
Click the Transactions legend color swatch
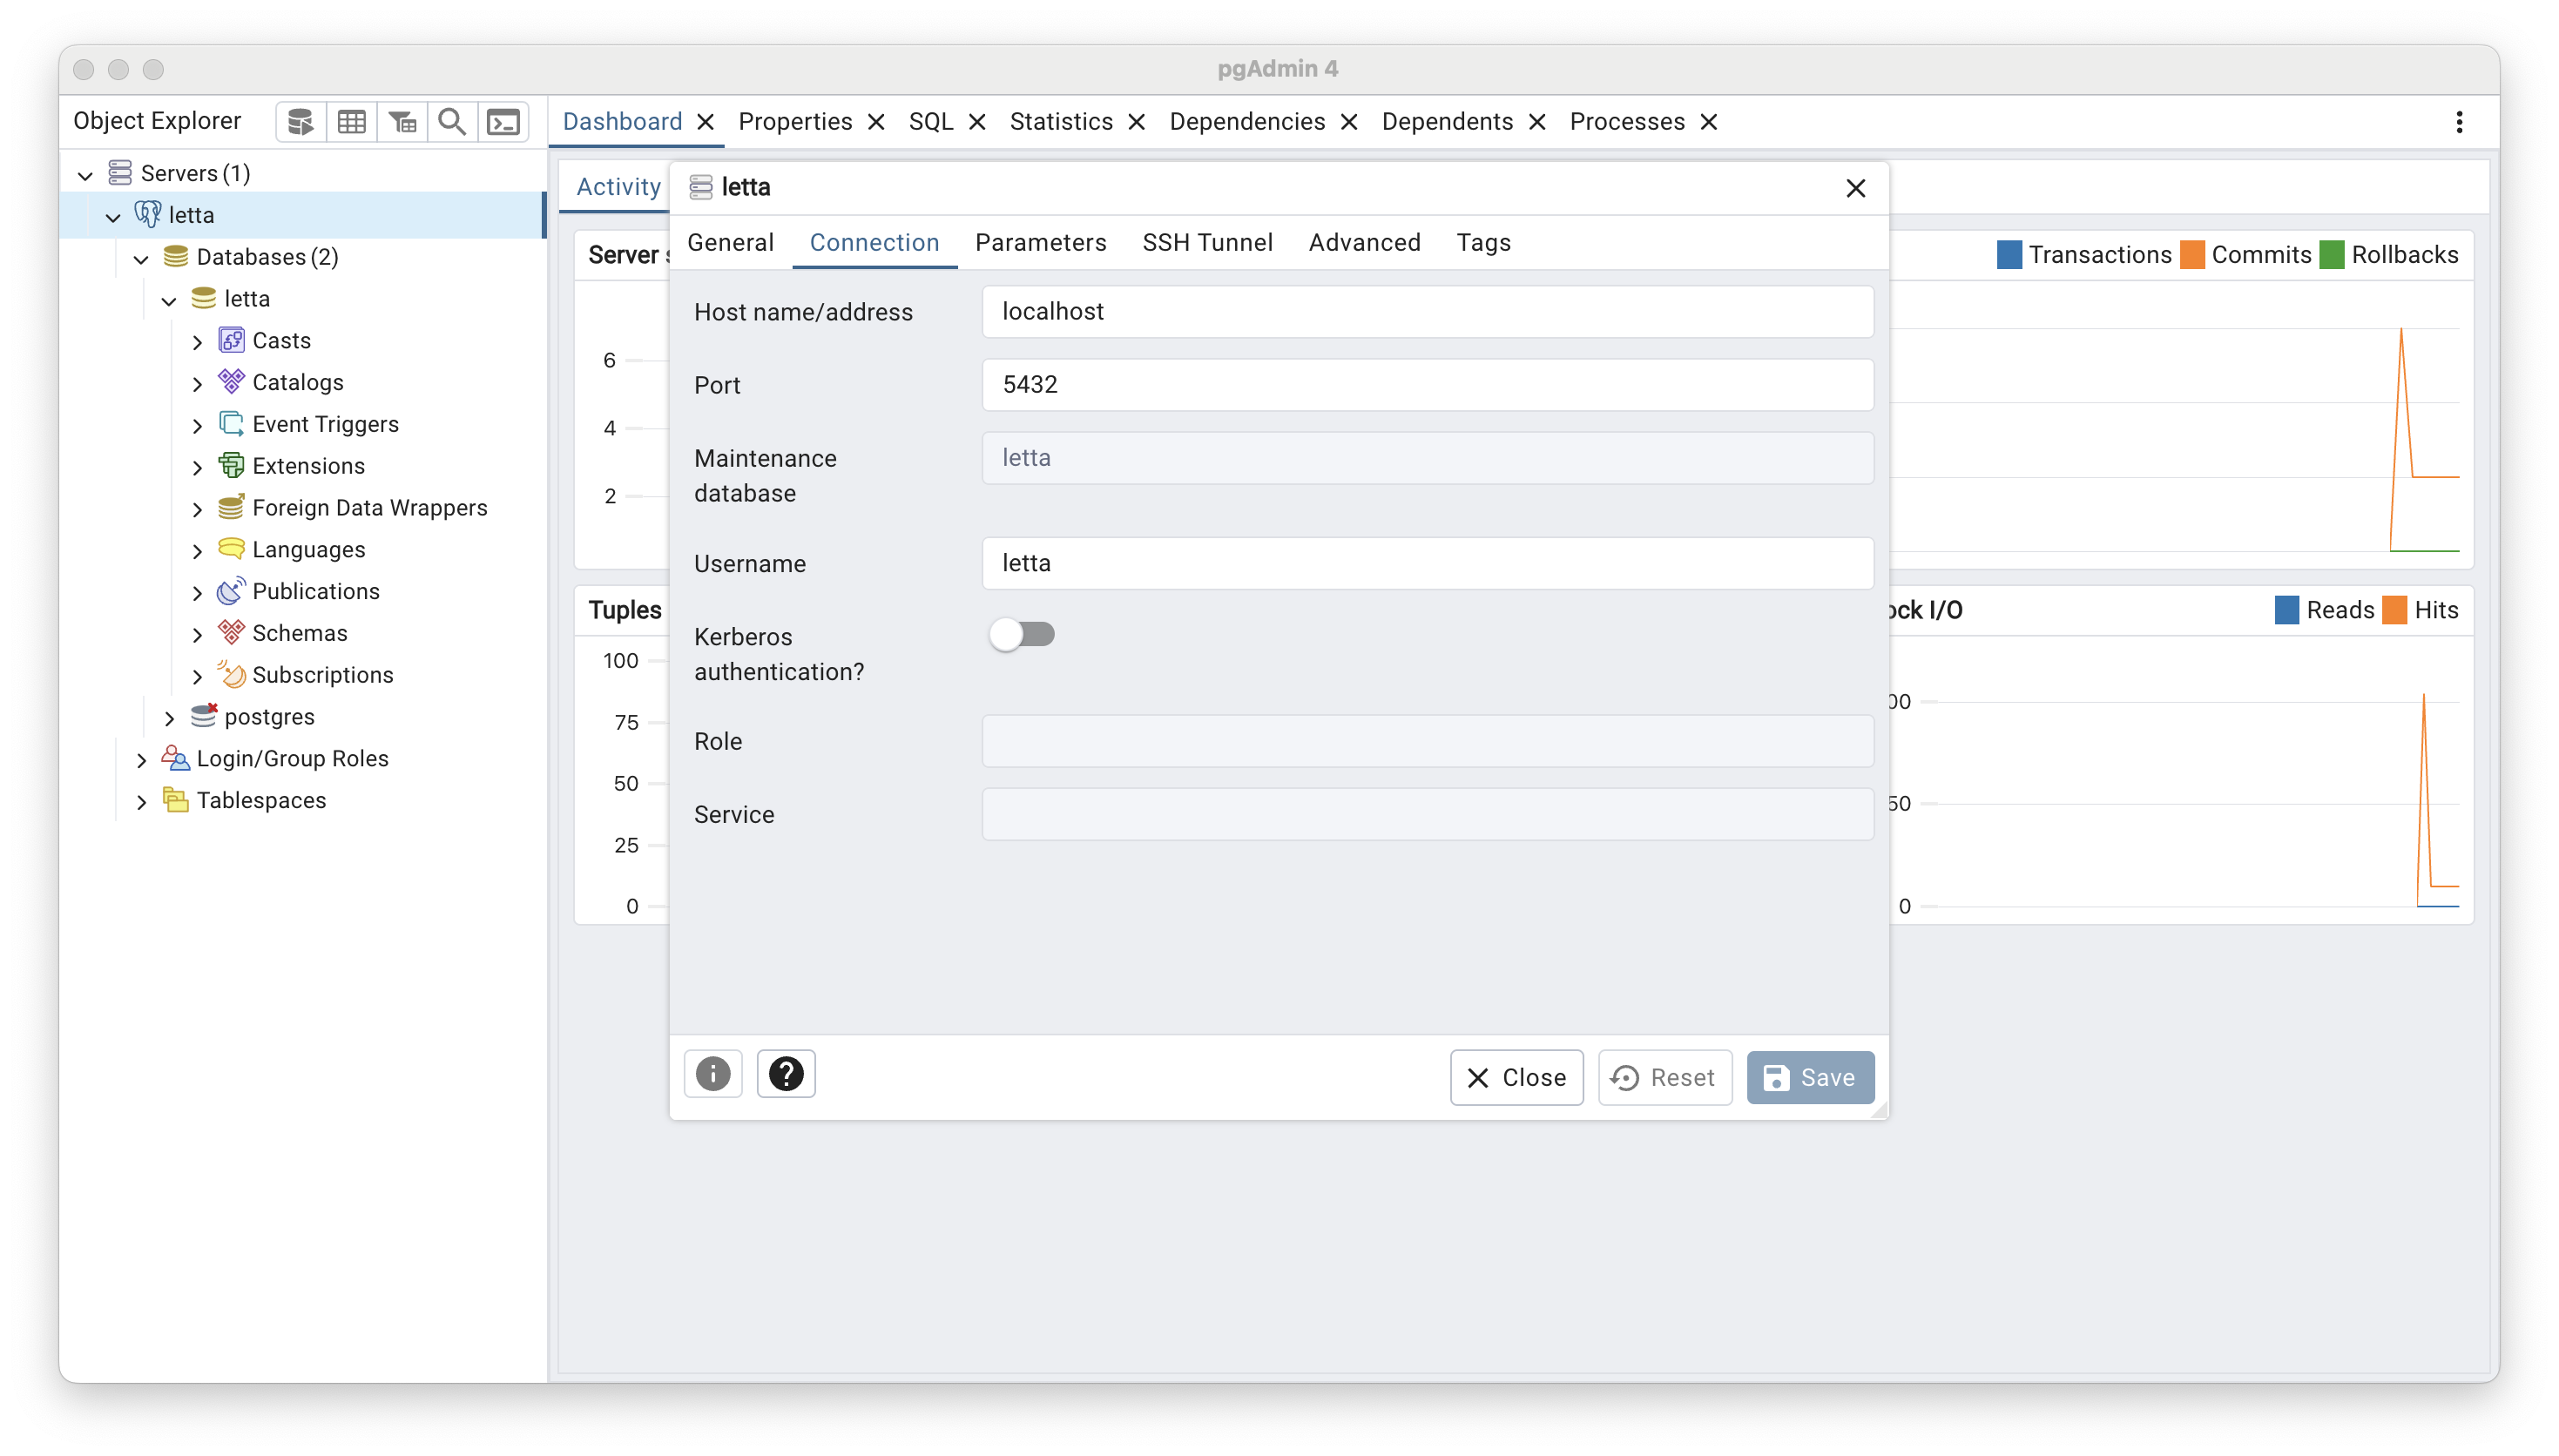coord(2009,254)
